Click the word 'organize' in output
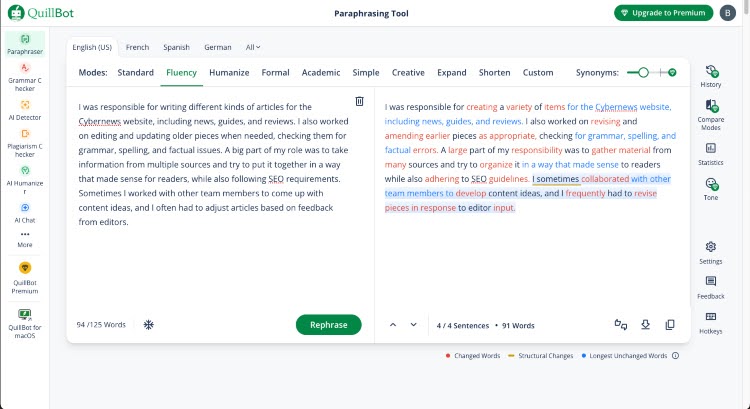Viewport: 750px width, 409px height. (x=496, y=165)
